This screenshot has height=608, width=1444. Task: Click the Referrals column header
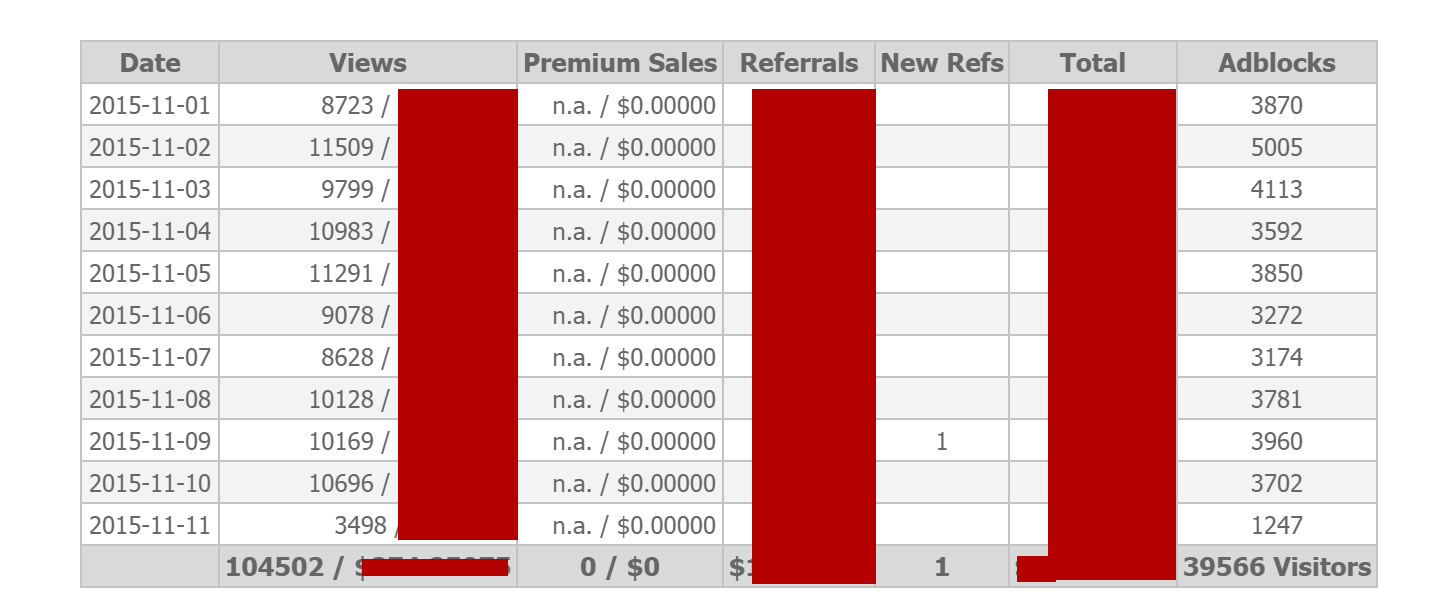[x=799, y=63]
